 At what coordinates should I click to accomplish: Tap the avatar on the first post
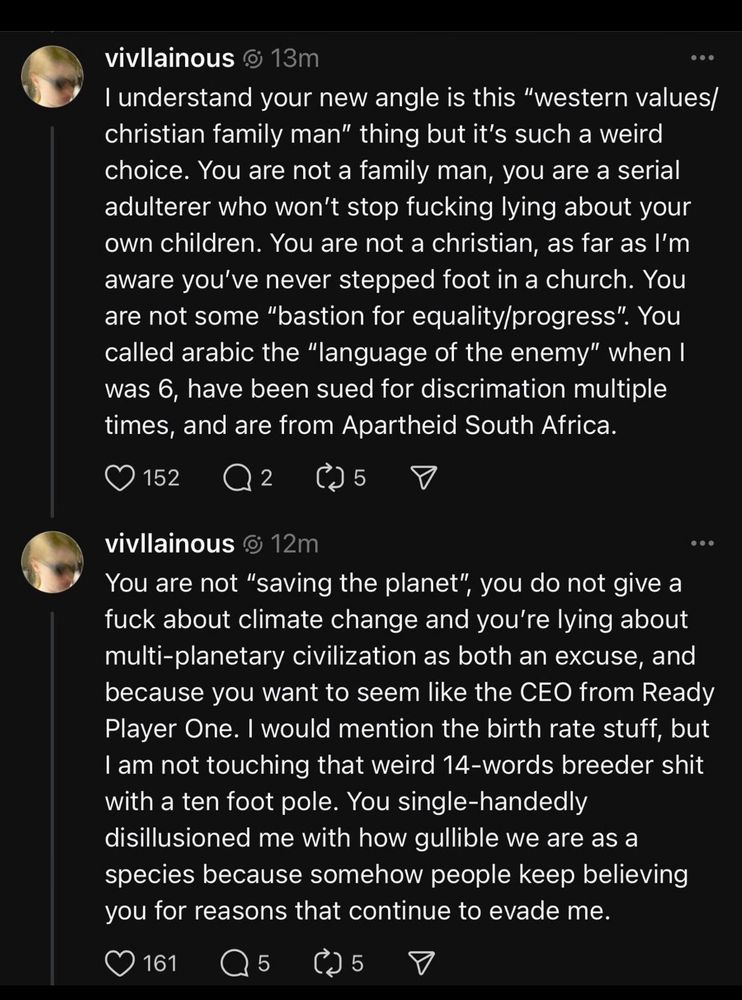53,77
